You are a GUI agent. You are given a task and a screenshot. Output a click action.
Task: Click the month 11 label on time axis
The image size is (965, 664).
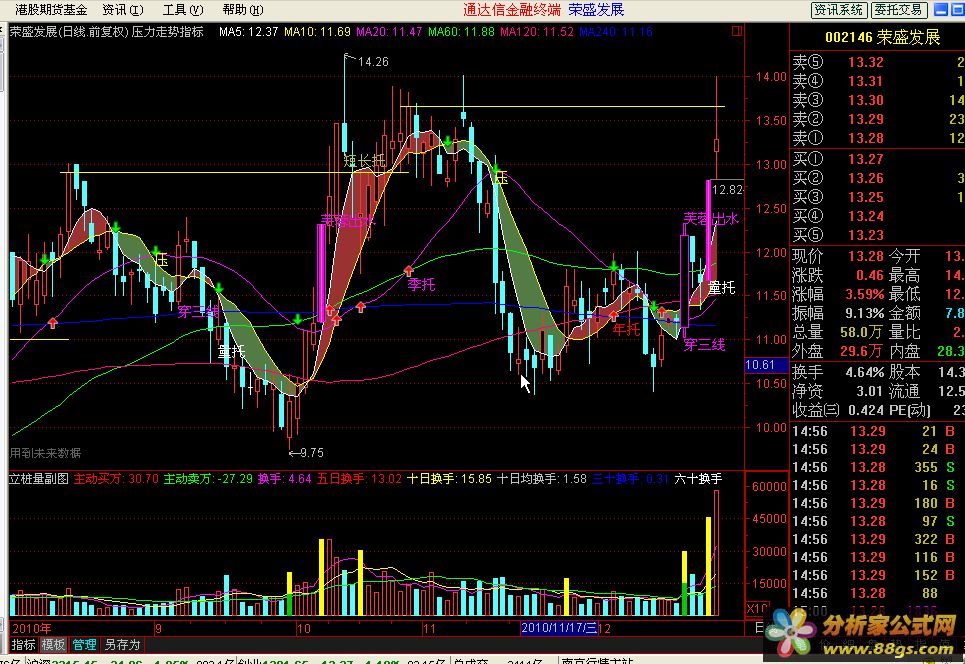coord(429,628)
